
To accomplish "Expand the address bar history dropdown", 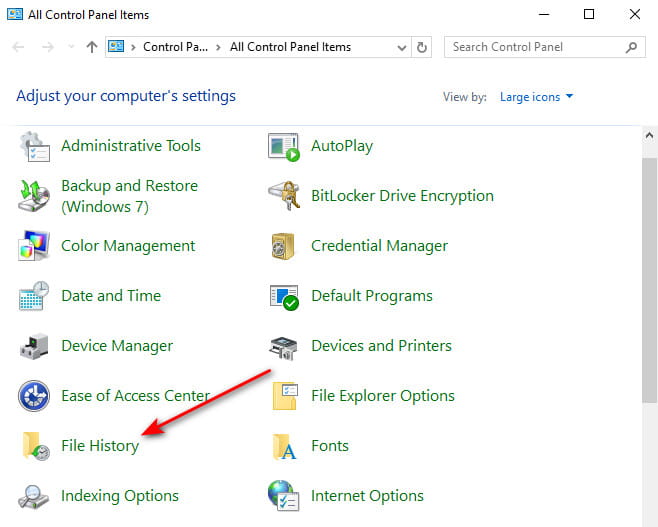I will [x=402, y=47].
